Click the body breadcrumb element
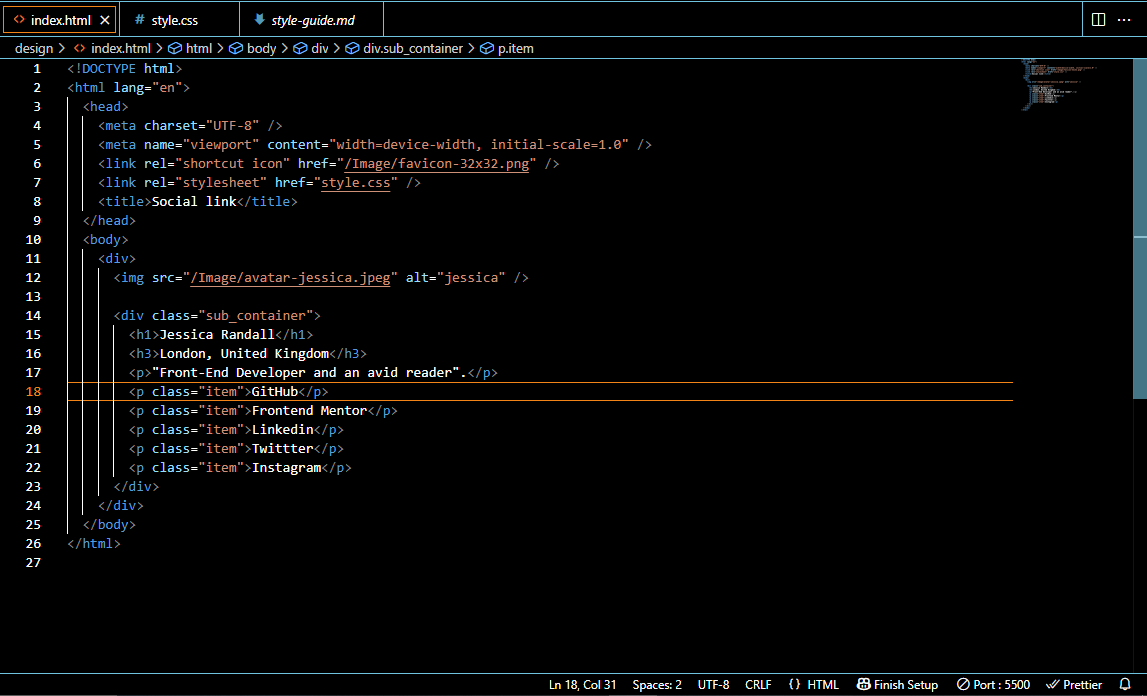 pos(261,48)
